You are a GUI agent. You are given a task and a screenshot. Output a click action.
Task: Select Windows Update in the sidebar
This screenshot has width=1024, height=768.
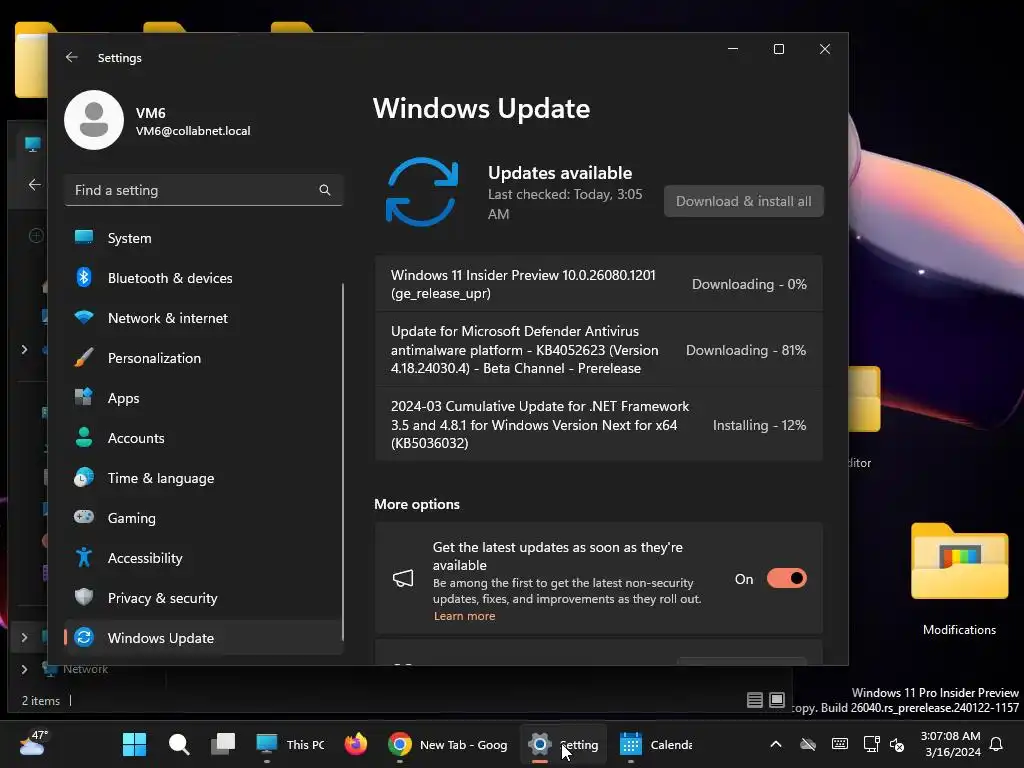point(203,638)
